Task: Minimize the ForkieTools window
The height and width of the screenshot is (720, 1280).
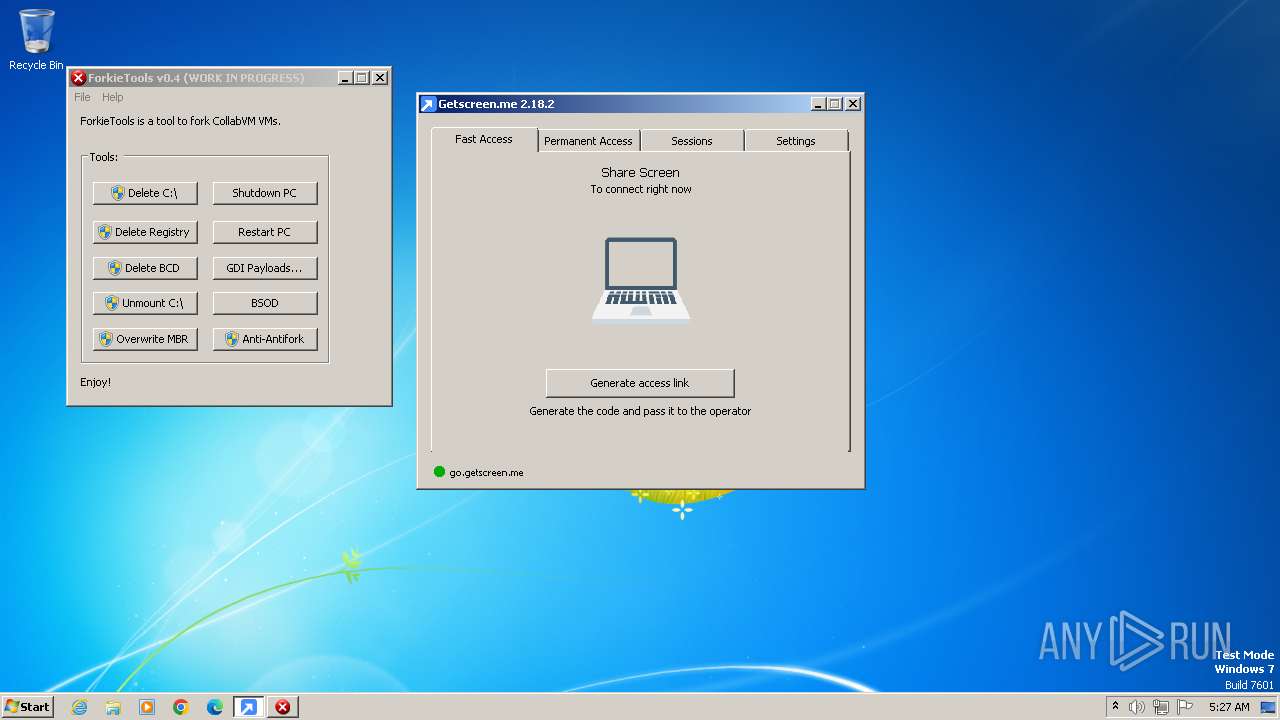Action: (x=345, y=78)
